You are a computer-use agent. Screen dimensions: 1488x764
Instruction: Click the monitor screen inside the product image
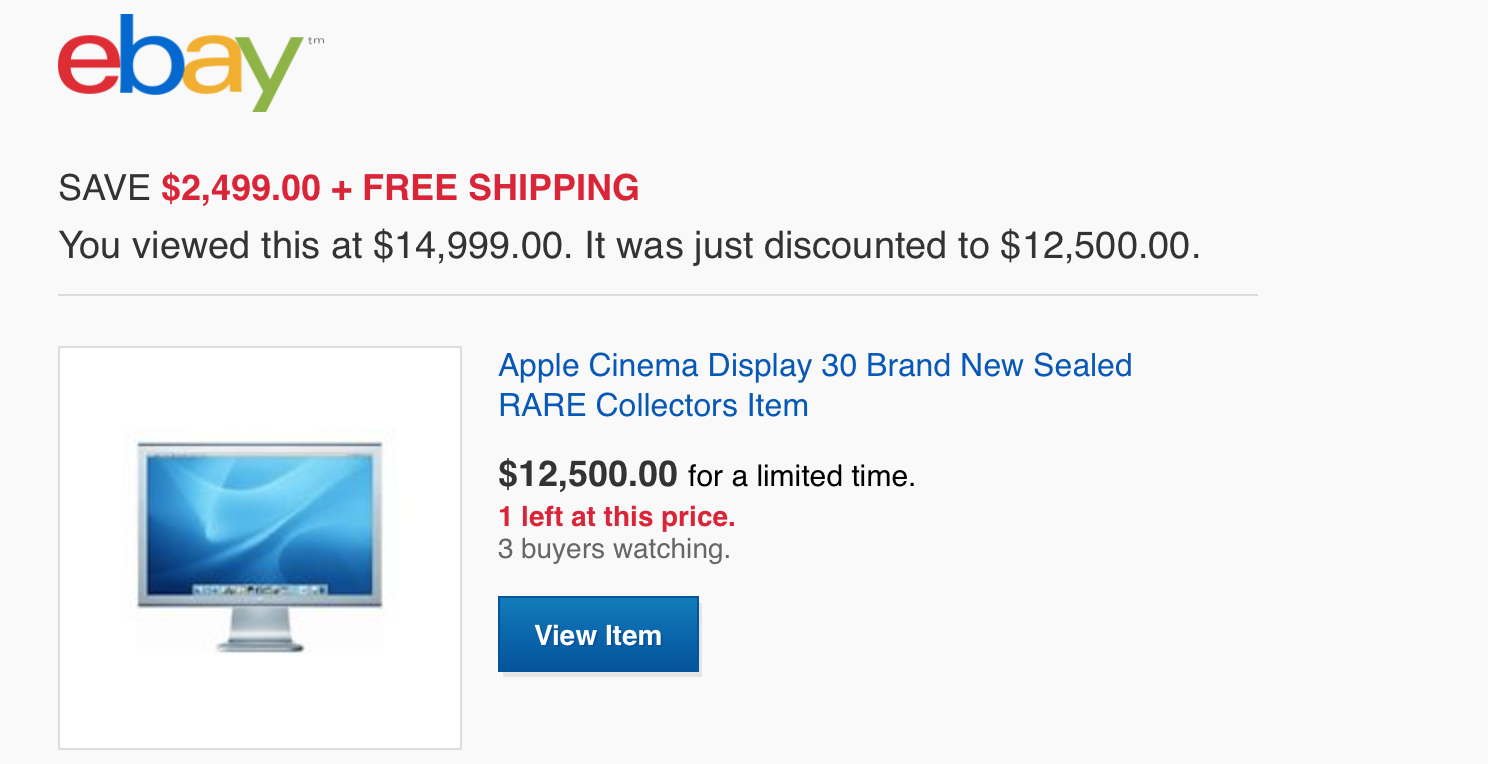pos(260,520)
